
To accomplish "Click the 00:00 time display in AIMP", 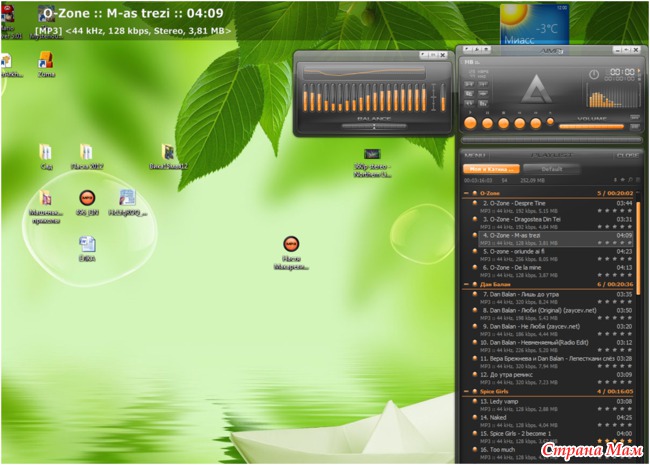I will [621, 72].
